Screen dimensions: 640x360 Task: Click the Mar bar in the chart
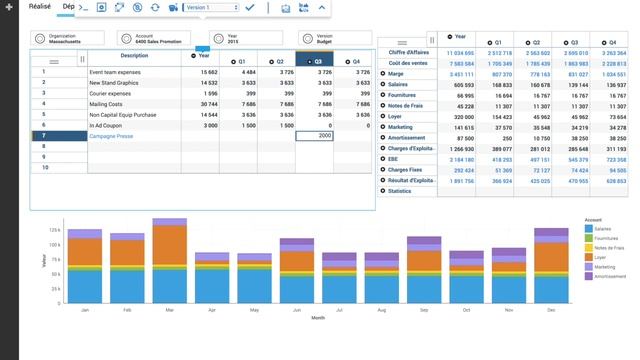tap(170, 261)
